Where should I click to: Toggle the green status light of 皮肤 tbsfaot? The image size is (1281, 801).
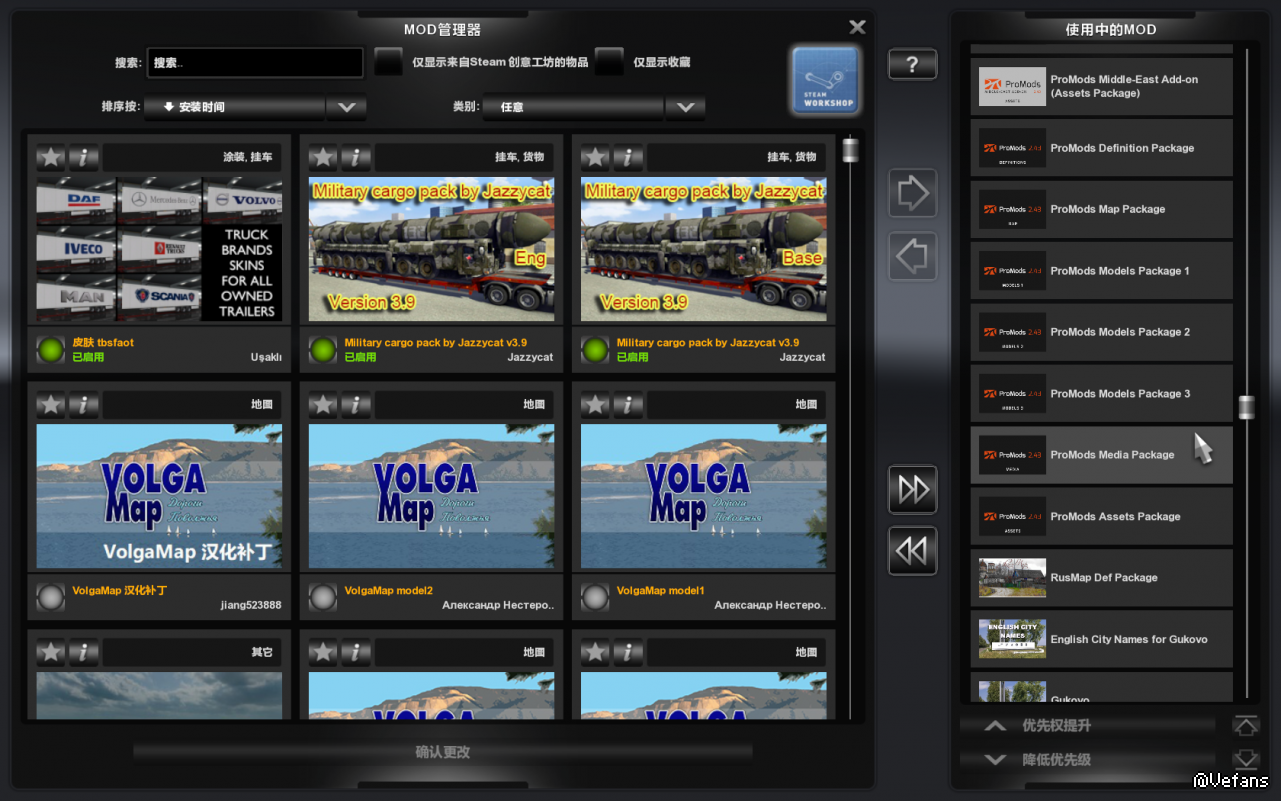pos(51,350)
